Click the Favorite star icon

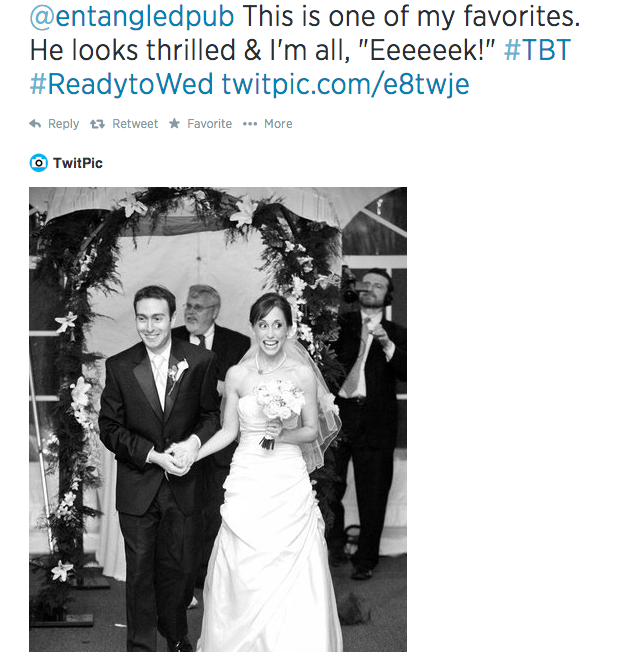pyautogui.click(x=174, y=124)
